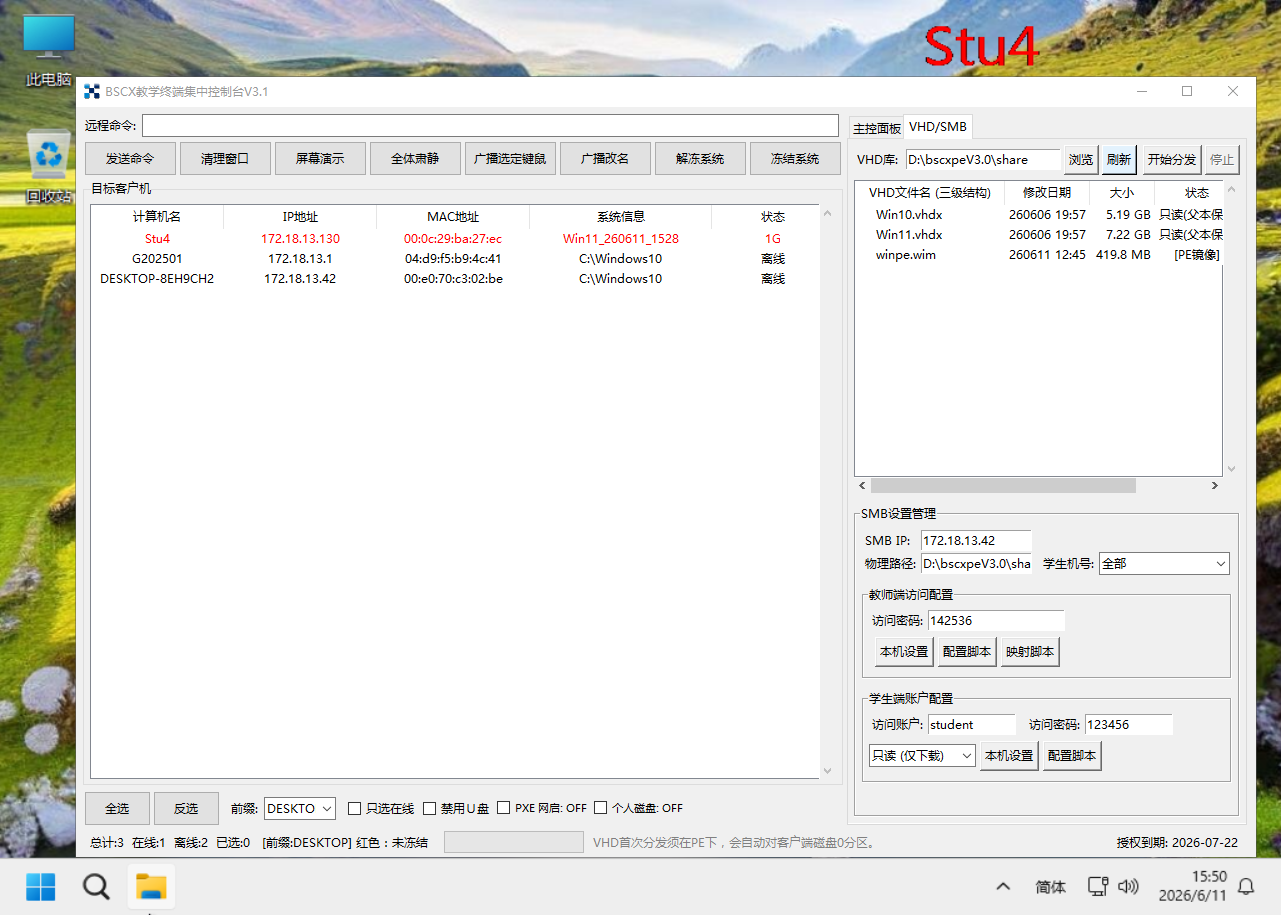This screenshot has height=915, width=1281.
Task: Click 配置脚本 under 学生端账户配置
Action: 1072,756
